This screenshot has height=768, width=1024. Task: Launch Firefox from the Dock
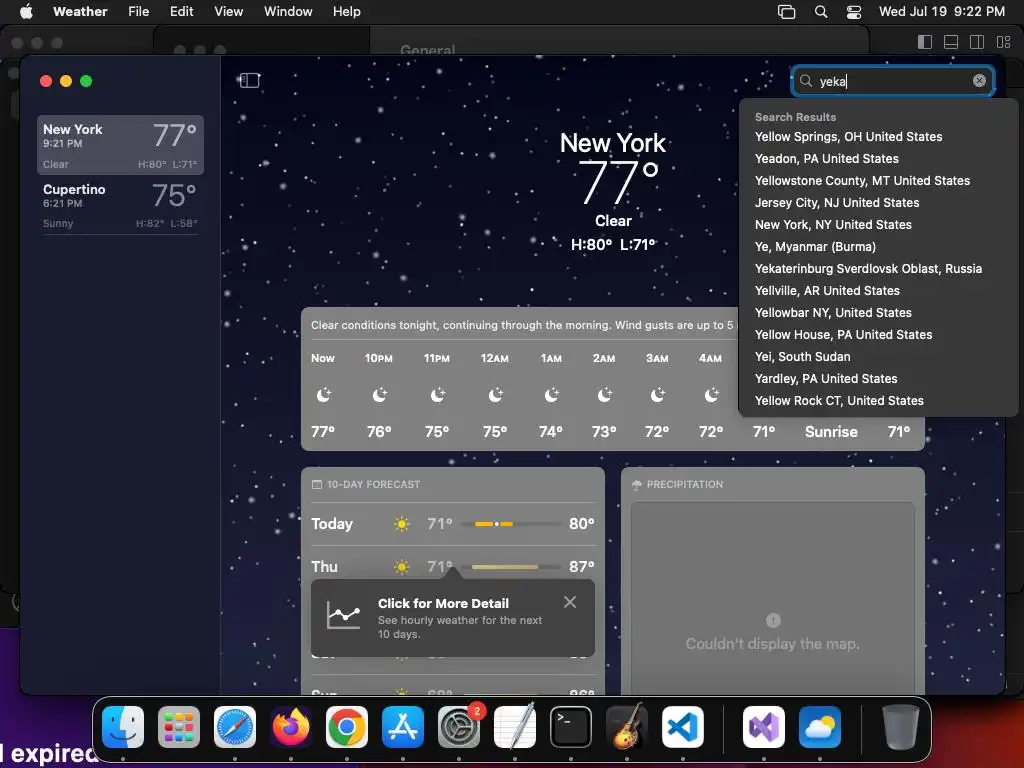click(x=291, y=727)
